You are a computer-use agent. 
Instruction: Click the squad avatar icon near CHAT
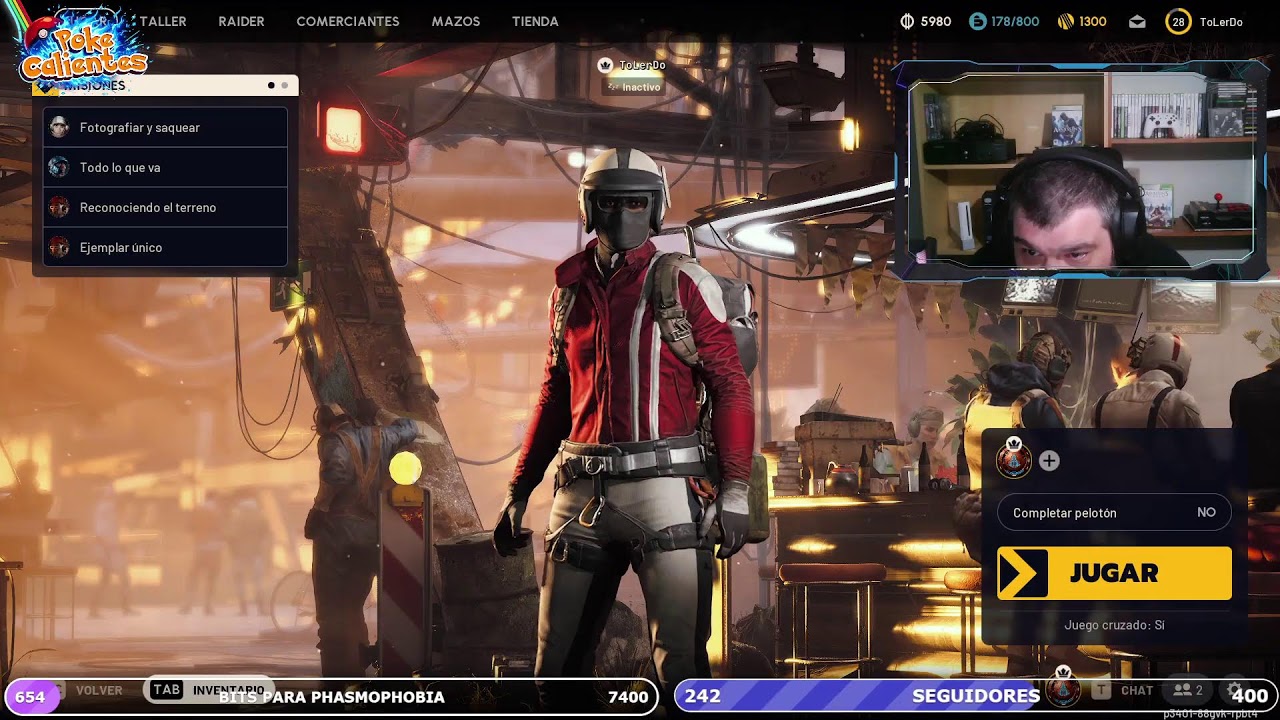click(1063, 688)
